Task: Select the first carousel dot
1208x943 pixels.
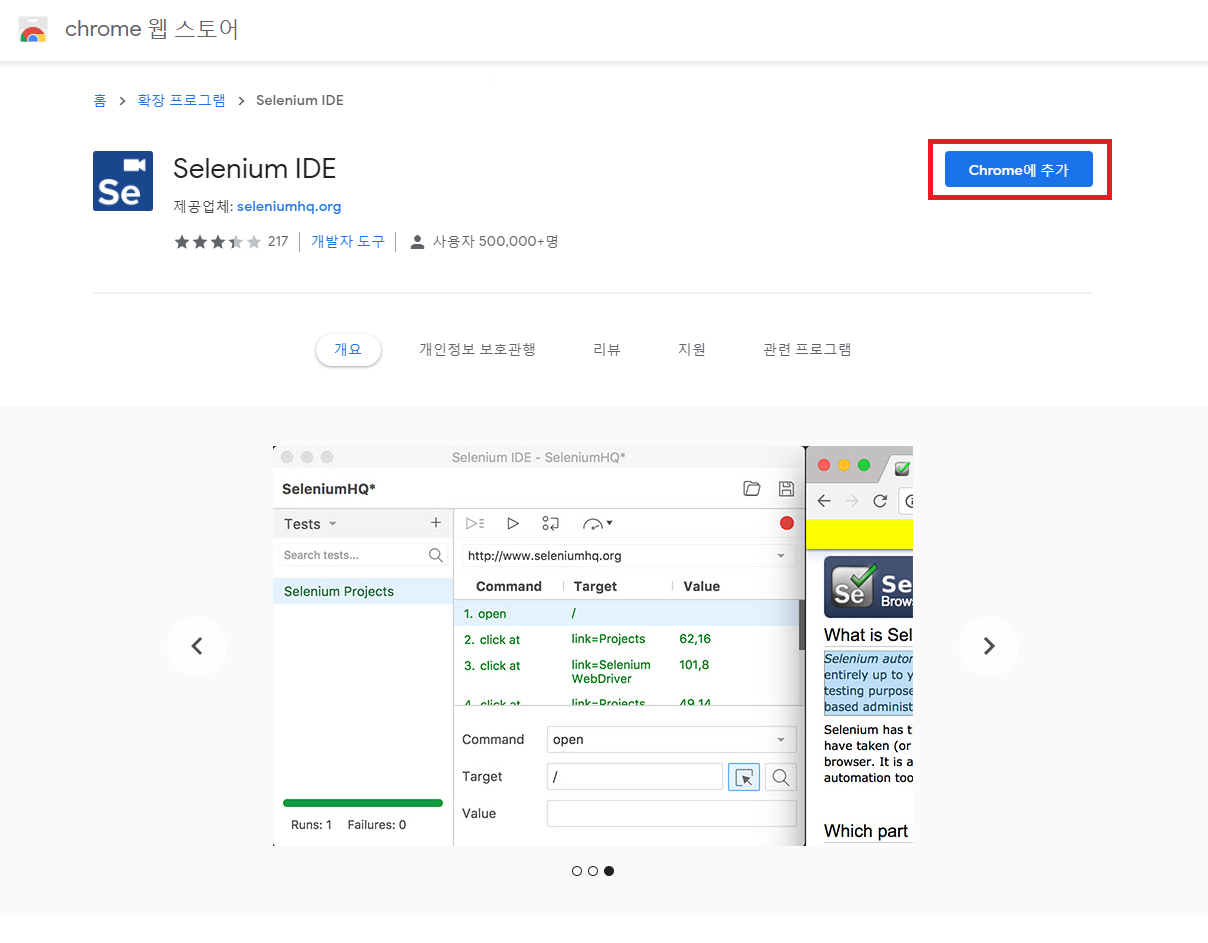Action: (x=577, y=871)
